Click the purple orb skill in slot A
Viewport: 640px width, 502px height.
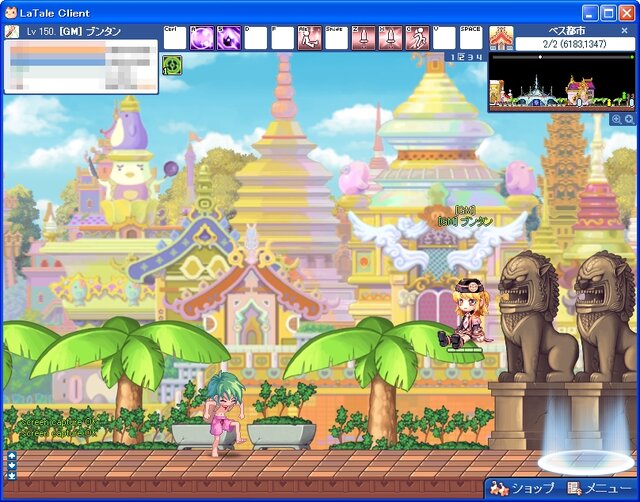[202, 38]
